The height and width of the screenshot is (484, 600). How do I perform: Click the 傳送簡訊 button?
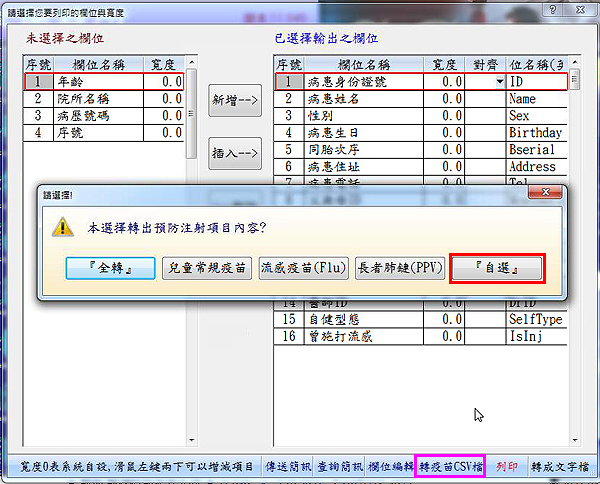[x=288, y=466]
